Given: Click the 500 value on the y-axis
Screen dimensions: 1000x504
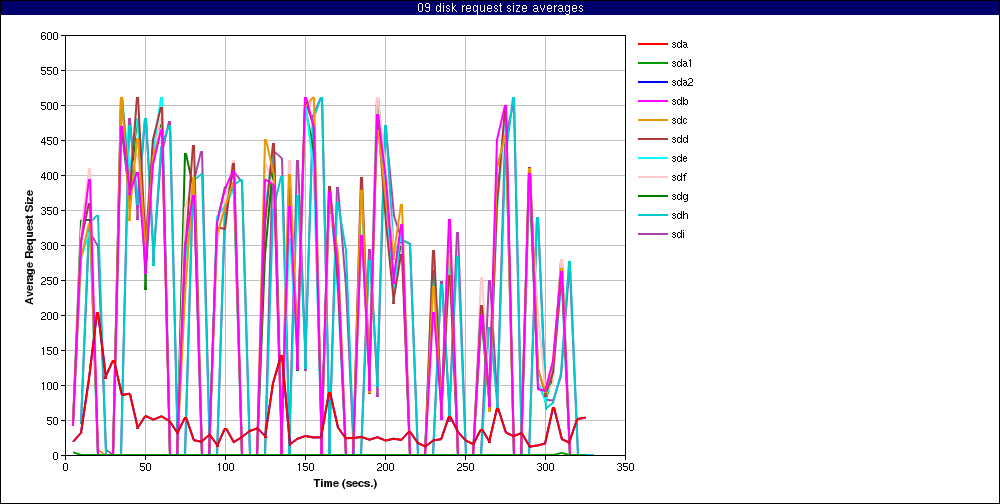Looking at the screenshot, I should pyautogui.click(x=51, y=106).
